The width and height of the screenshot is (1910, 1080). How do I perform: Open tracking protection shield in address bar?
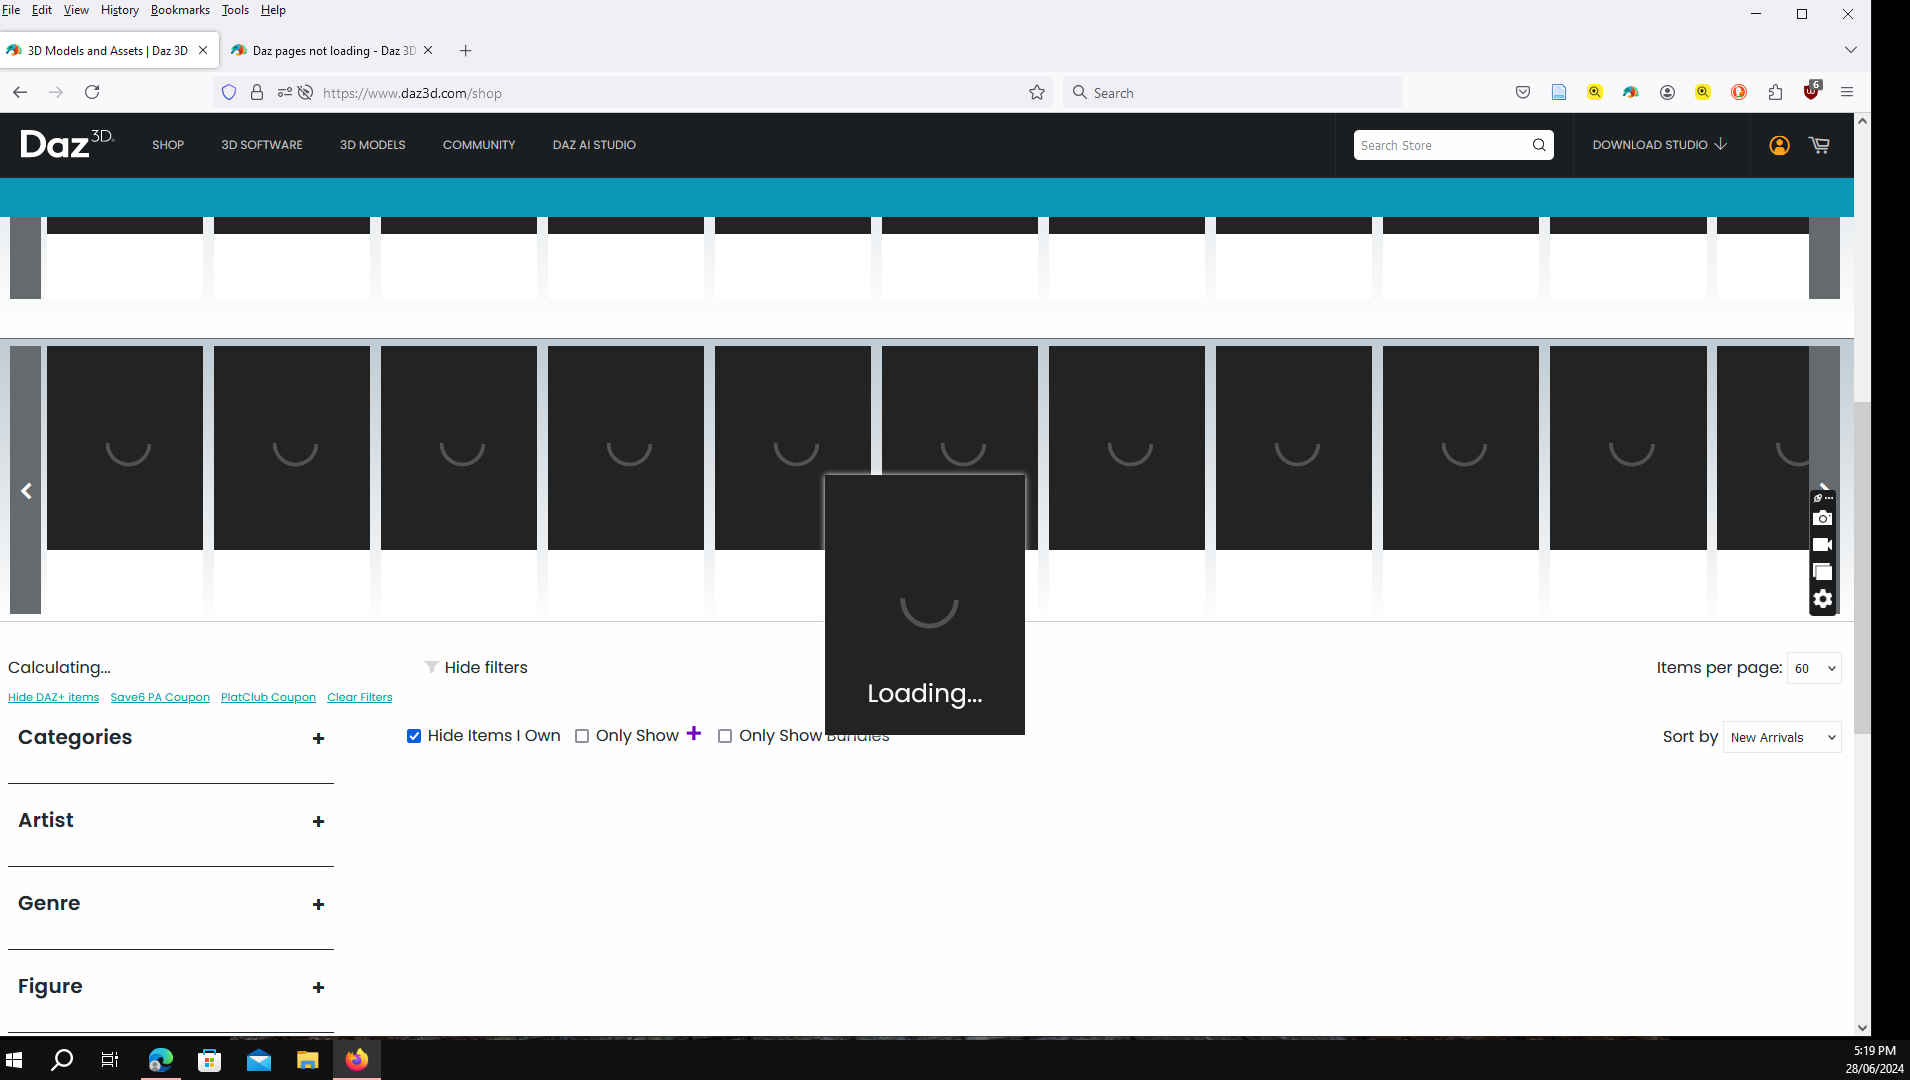point(229,93)
